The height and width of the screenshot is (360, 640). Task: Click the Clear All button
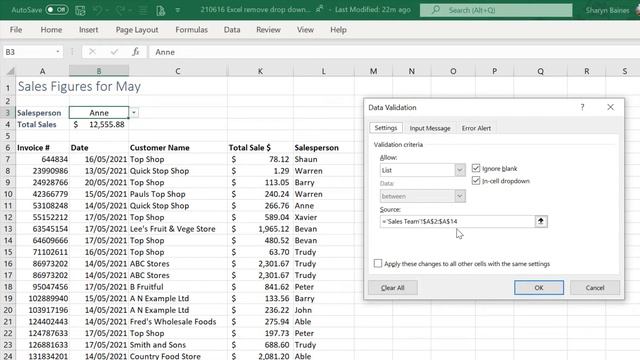click(x=392, y=288)
